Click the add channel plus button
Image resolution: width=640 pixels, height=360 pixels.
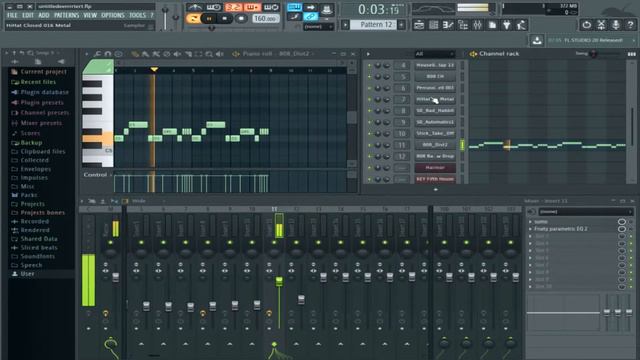tap(436, 189)
